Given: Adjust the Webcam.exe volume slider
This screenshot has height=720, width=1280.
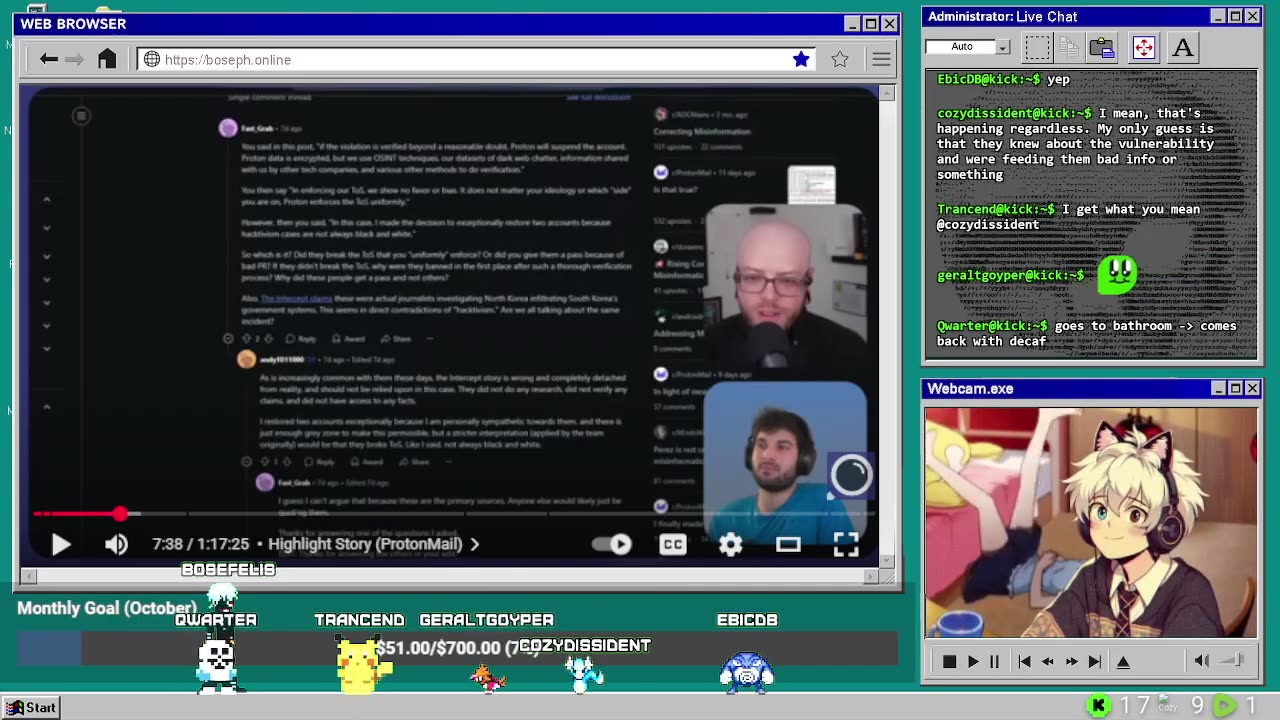Looking at the screenshot, I should click(x=1234, y=660).
